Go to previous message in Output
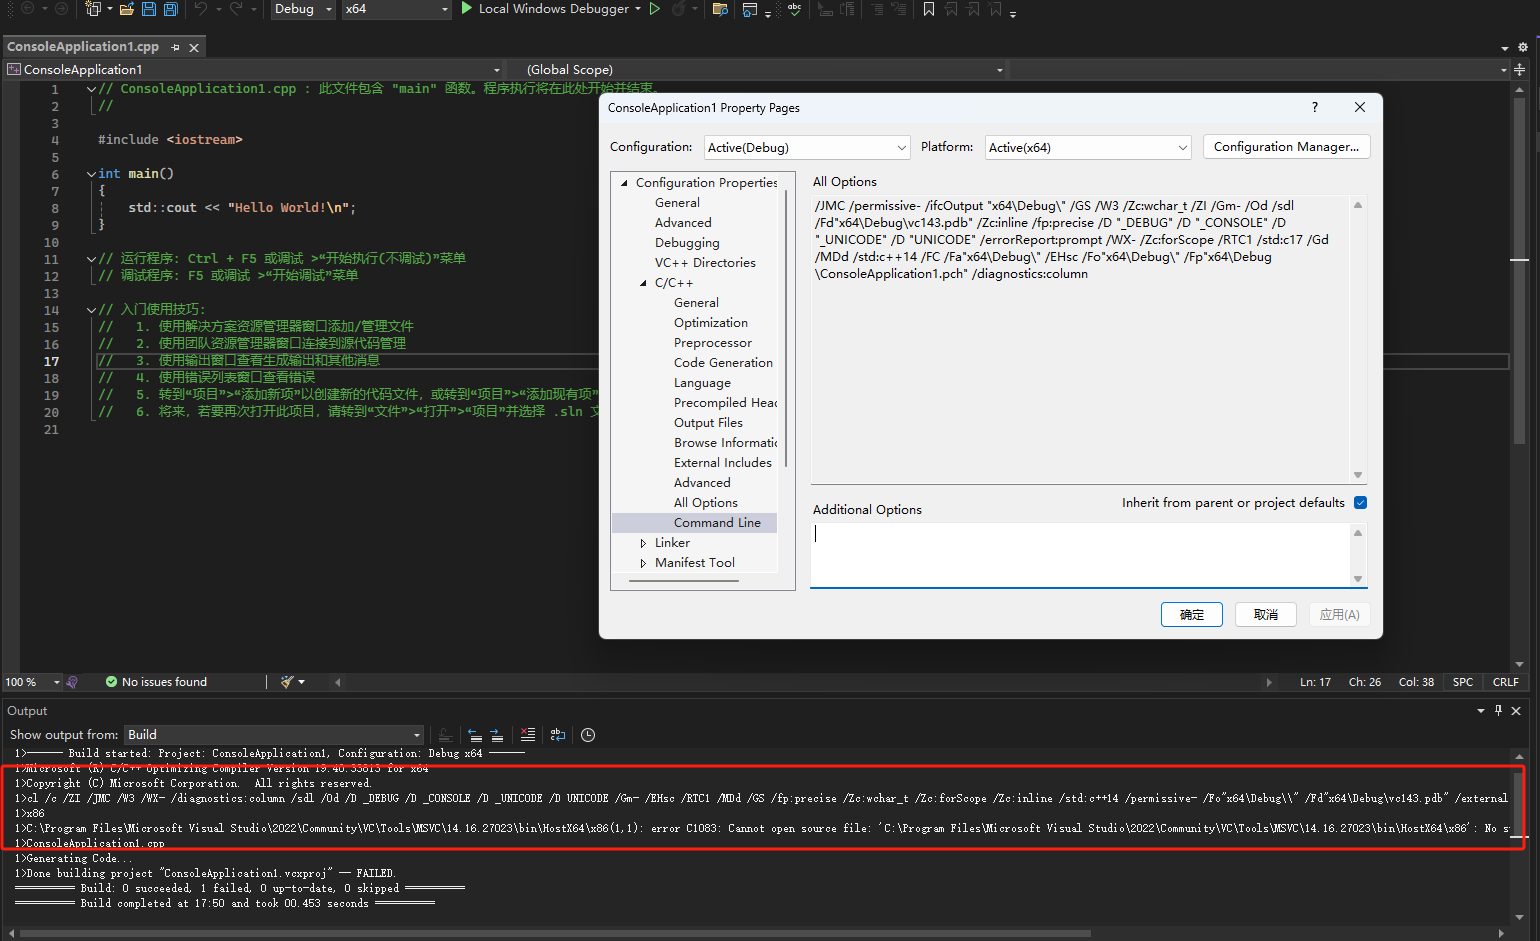 coord(474,735)
